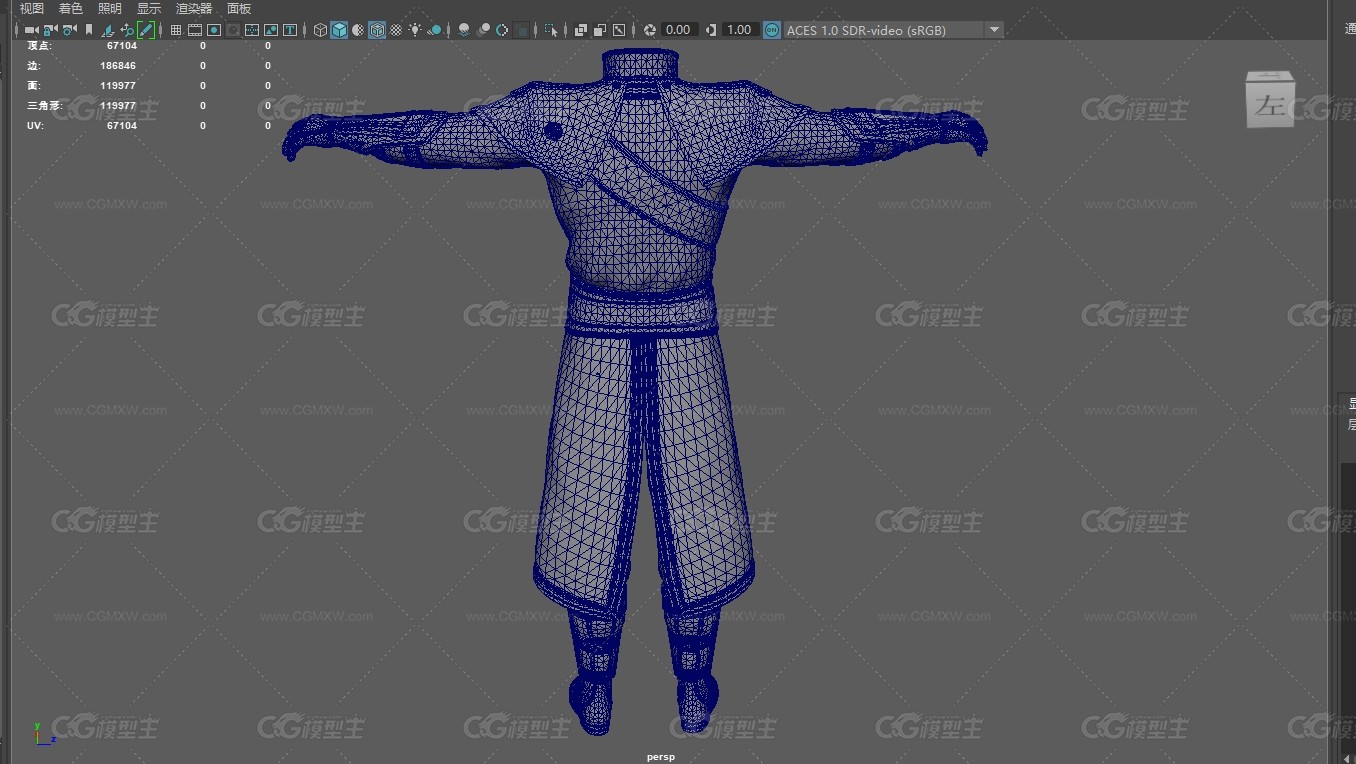Toggle the Lock Camera icon
This screenshot has width=1356, height=764.
pos(50,30)
